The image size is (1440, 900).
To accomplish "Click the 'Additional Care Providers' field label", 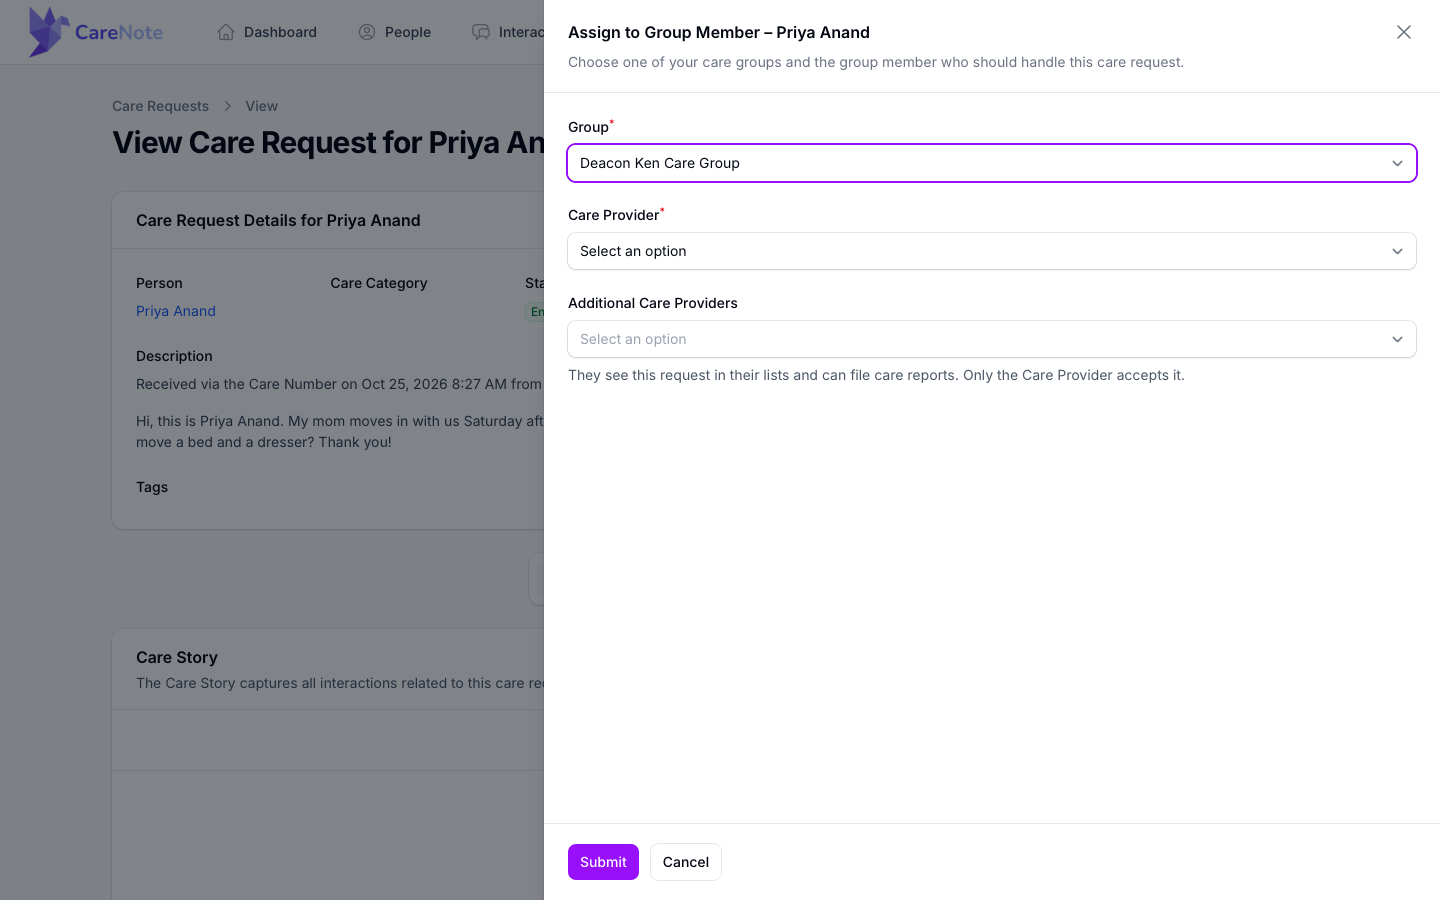I will click(x=653, y=303).
